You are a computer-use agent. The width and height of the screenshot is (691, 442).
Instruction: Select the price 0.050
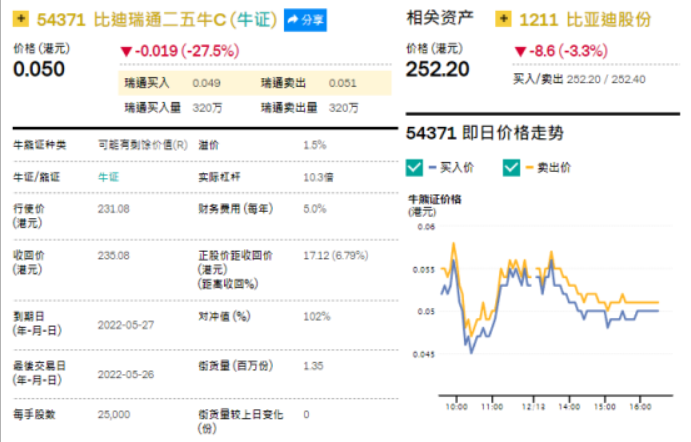click(39, 69)
